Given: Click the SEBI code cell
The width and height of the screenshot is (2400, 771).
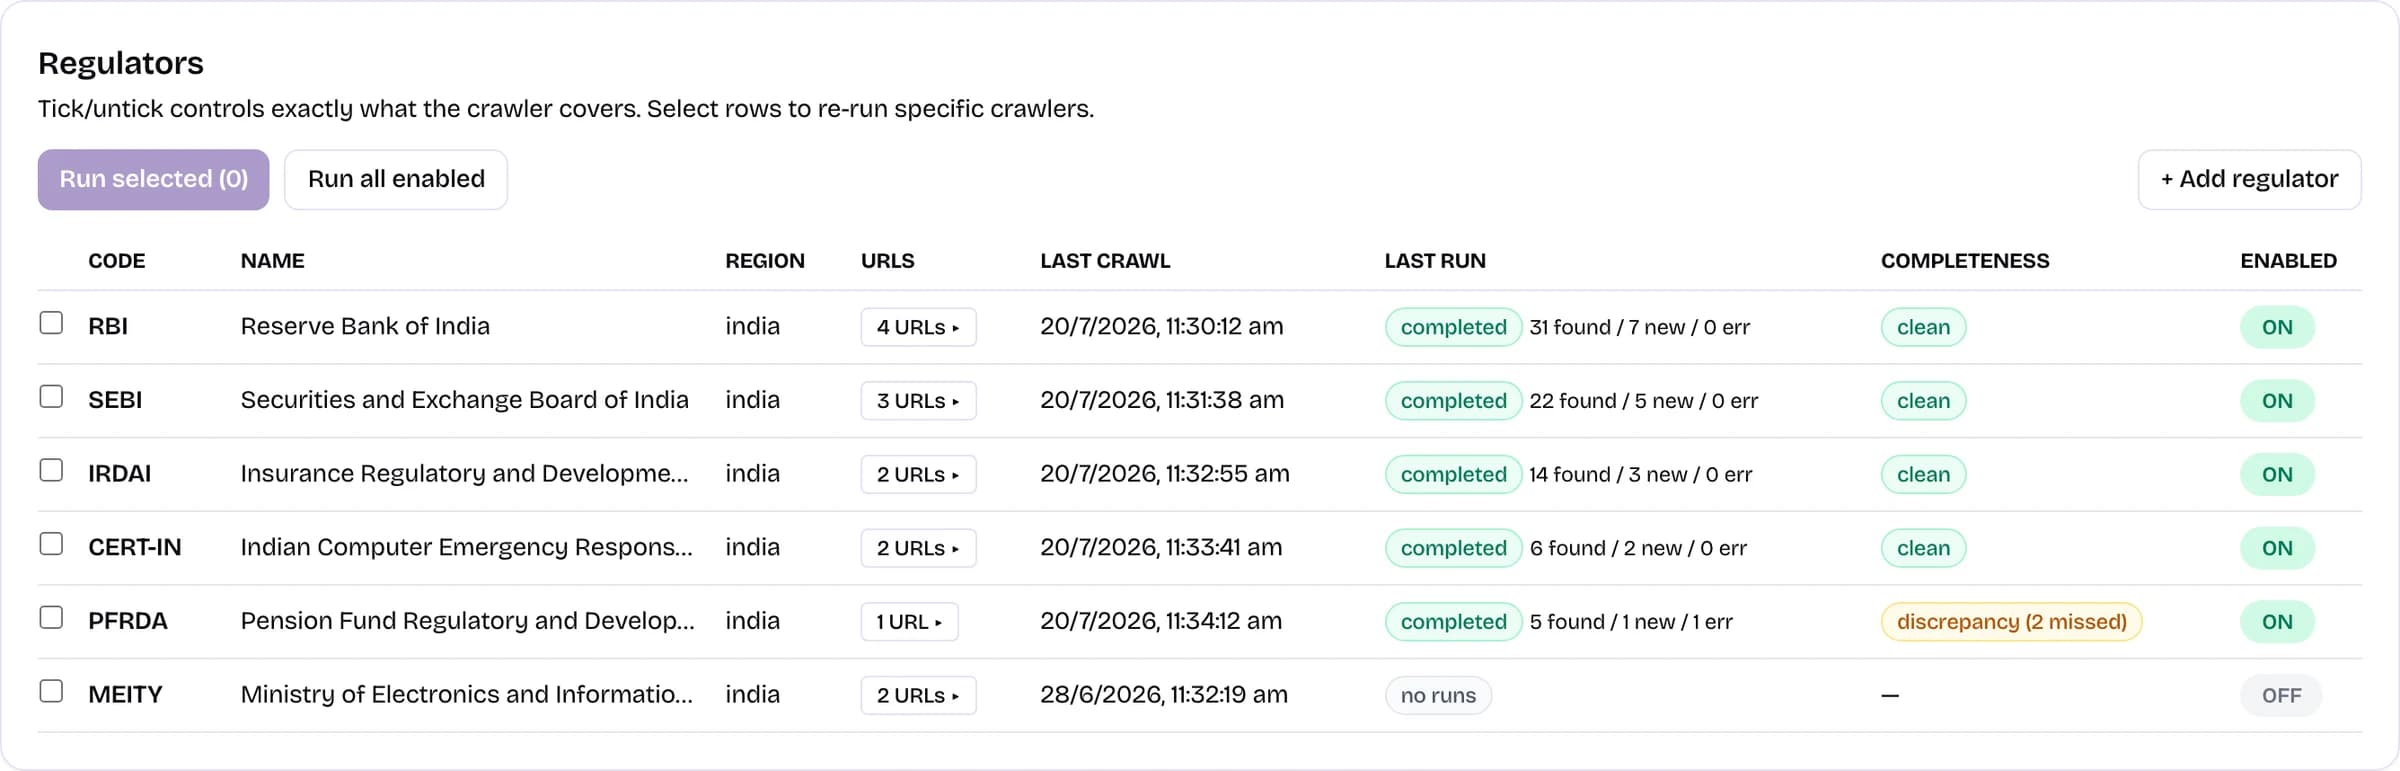Looking at the screenshot, I should (115, 400).
